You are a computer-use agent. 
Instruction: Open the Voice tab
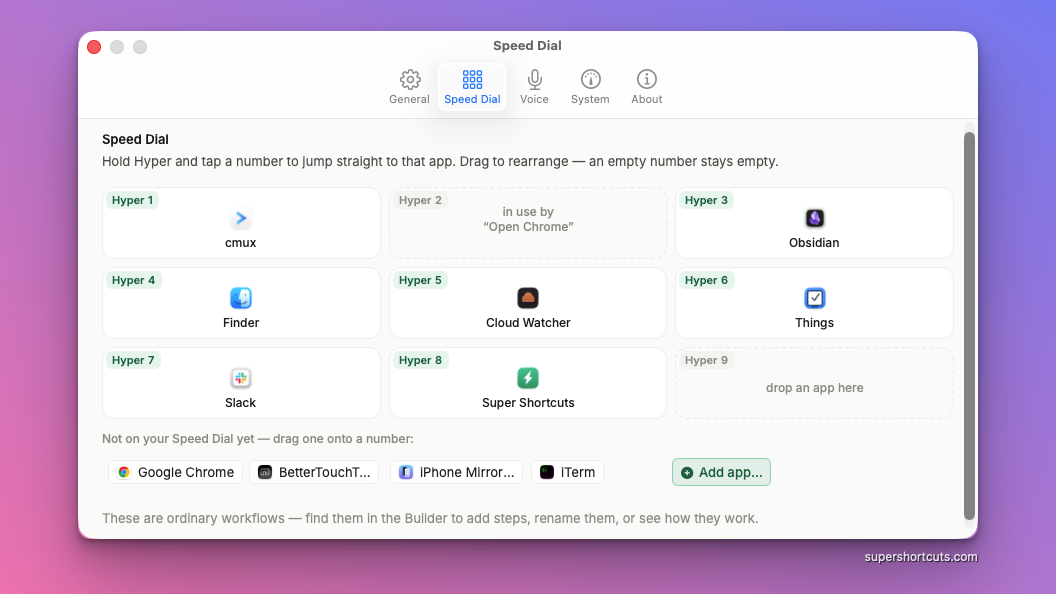[534, 87]
